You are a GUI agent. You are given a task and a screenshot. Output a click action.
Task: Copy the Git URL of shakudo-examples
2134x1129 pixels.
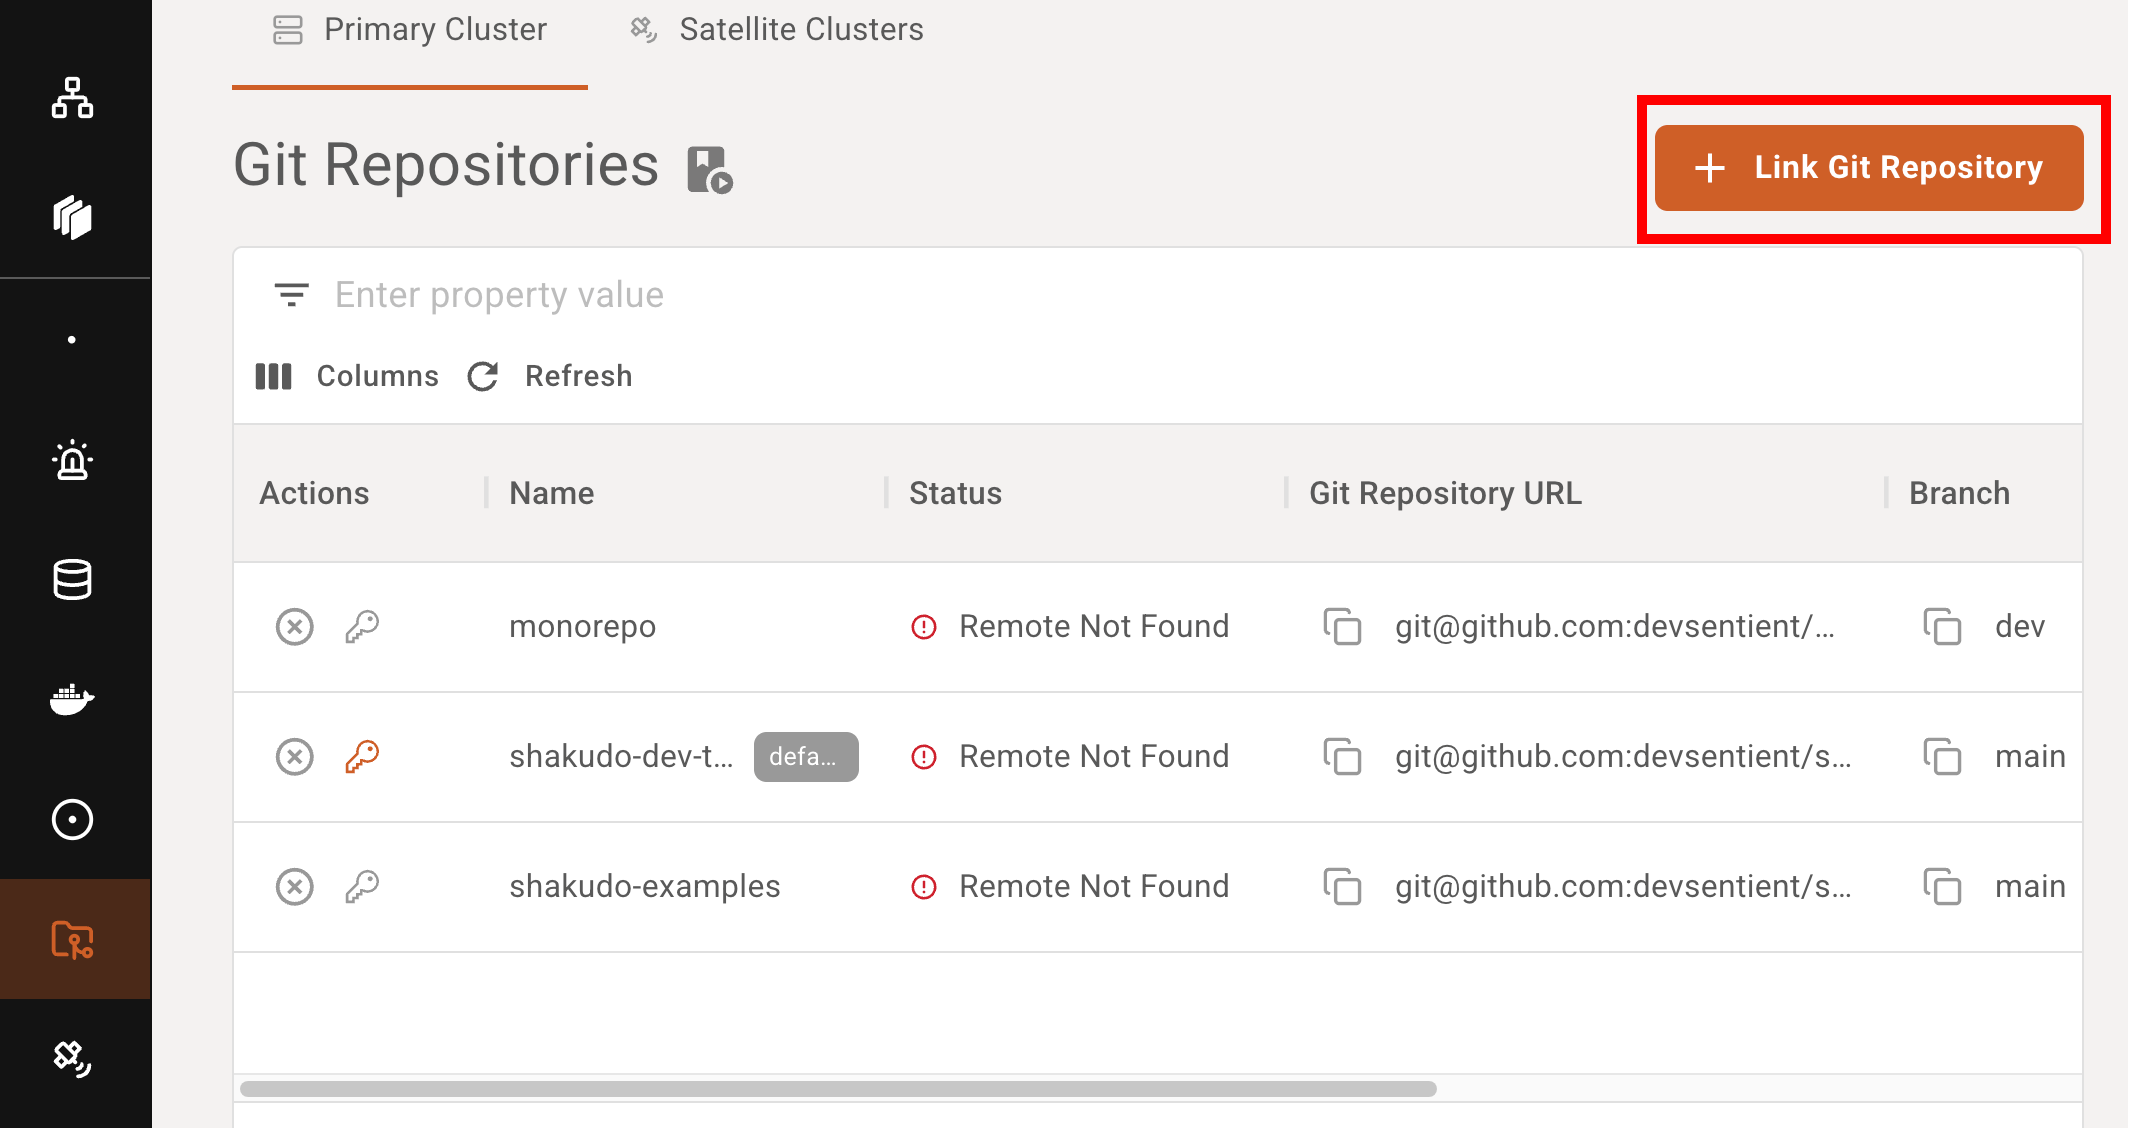pos(1342,887)
